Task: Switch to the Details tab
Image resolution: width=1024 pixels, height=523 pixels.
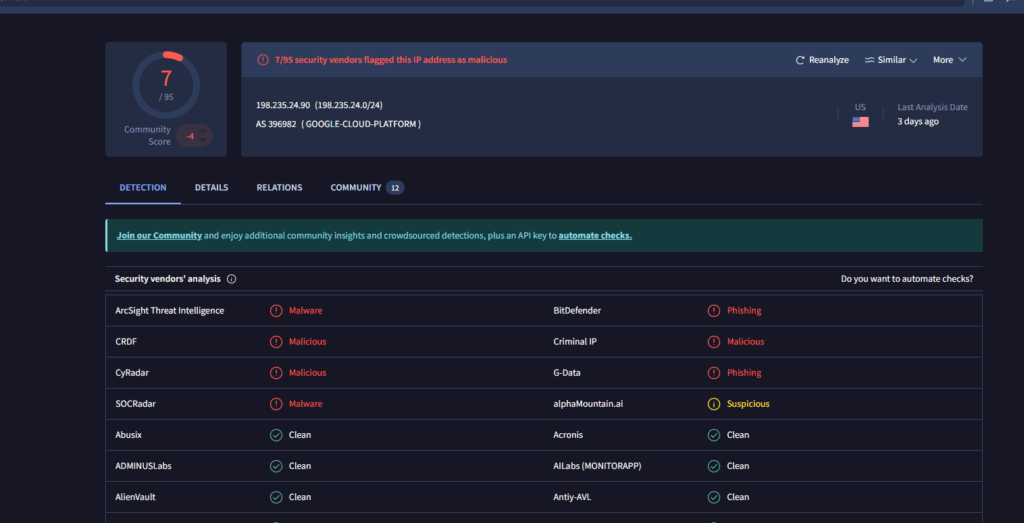Action: [211, 188]
